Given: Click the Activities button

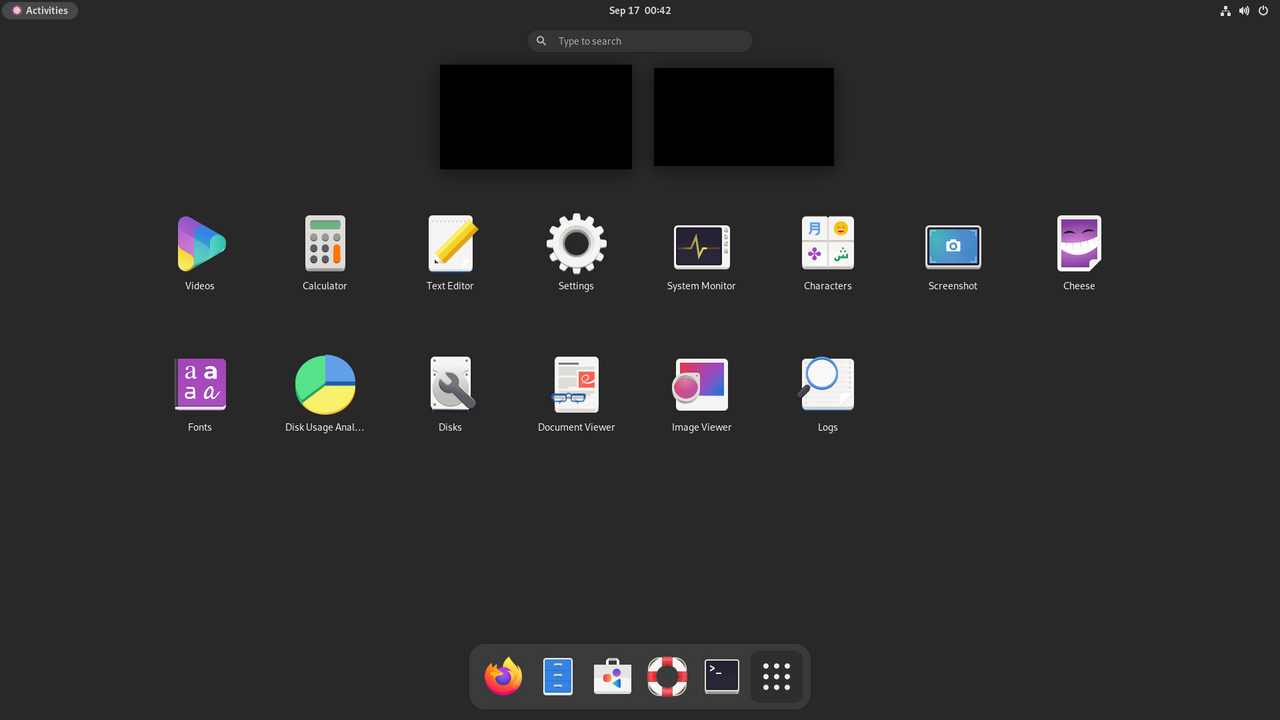Looking at the screenshot, I should coord(40,10).
